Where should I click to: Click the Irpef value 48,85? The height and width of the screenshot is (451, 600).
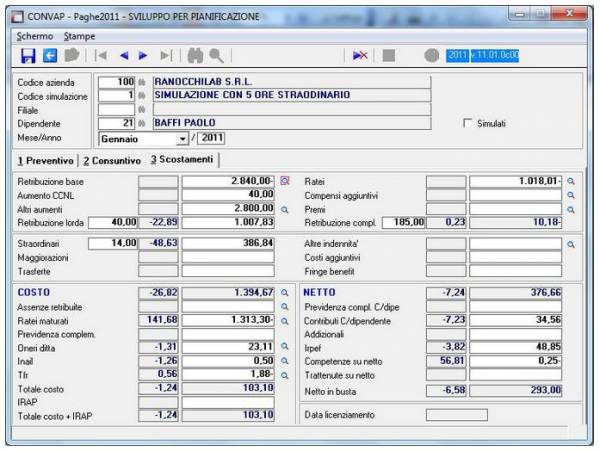[x=515, y=347]
